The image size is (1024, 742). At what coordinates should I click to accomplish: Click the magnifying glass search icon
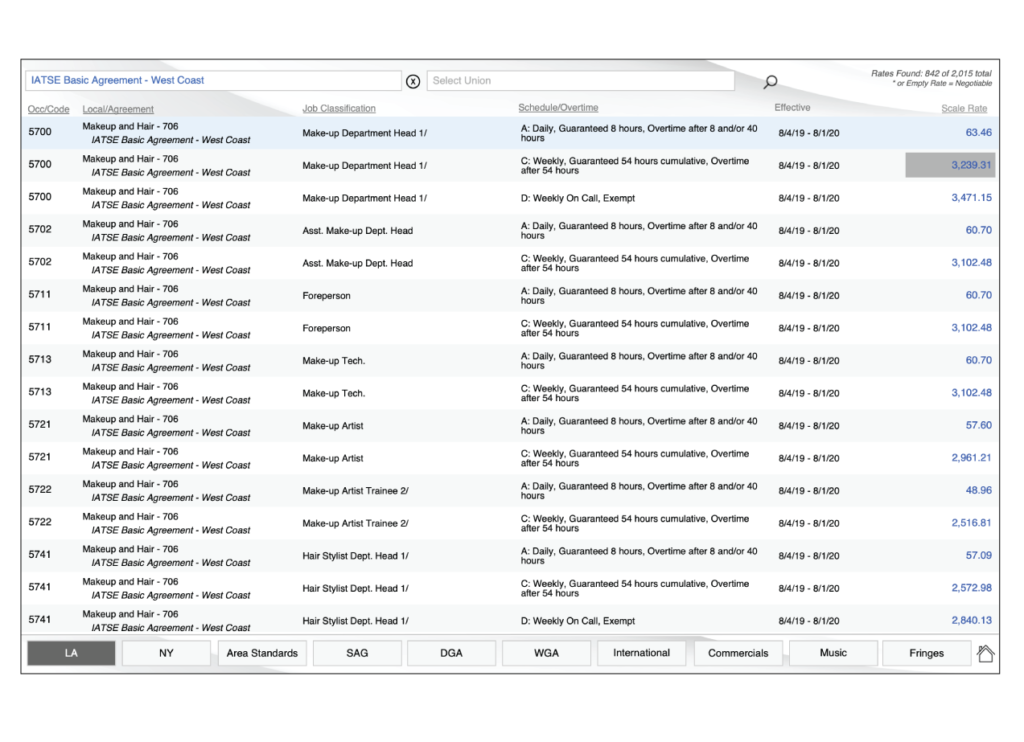(771, 82)
